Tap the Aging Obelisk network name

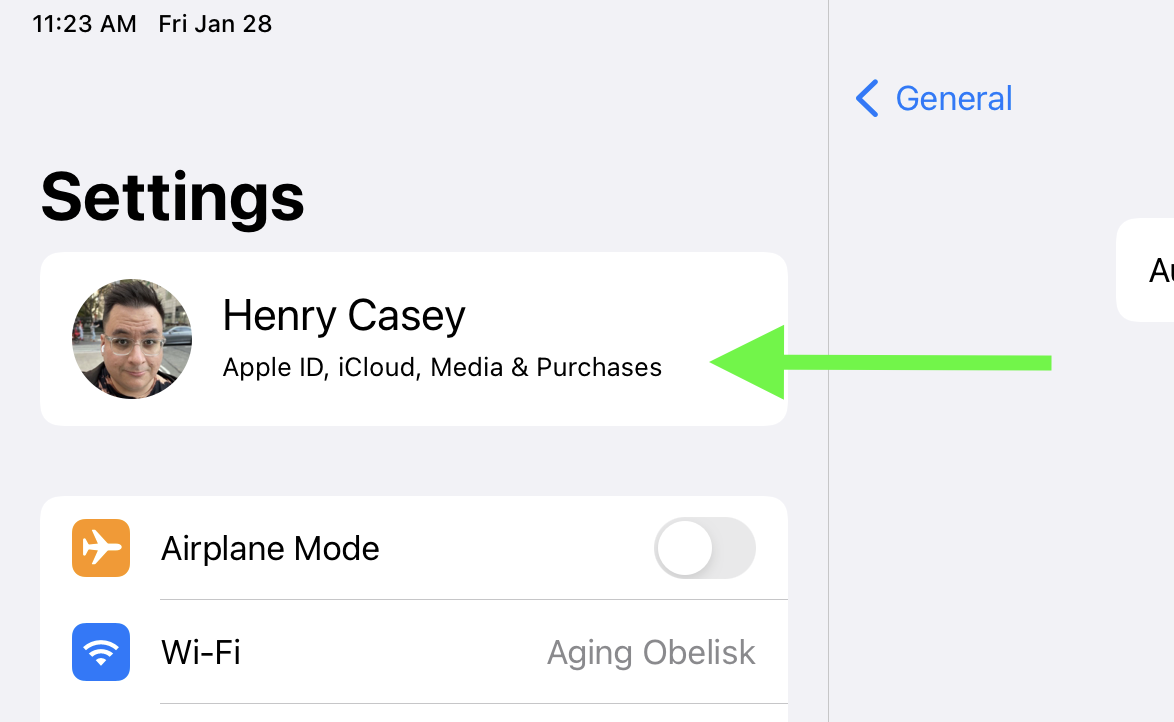point(650,652)
